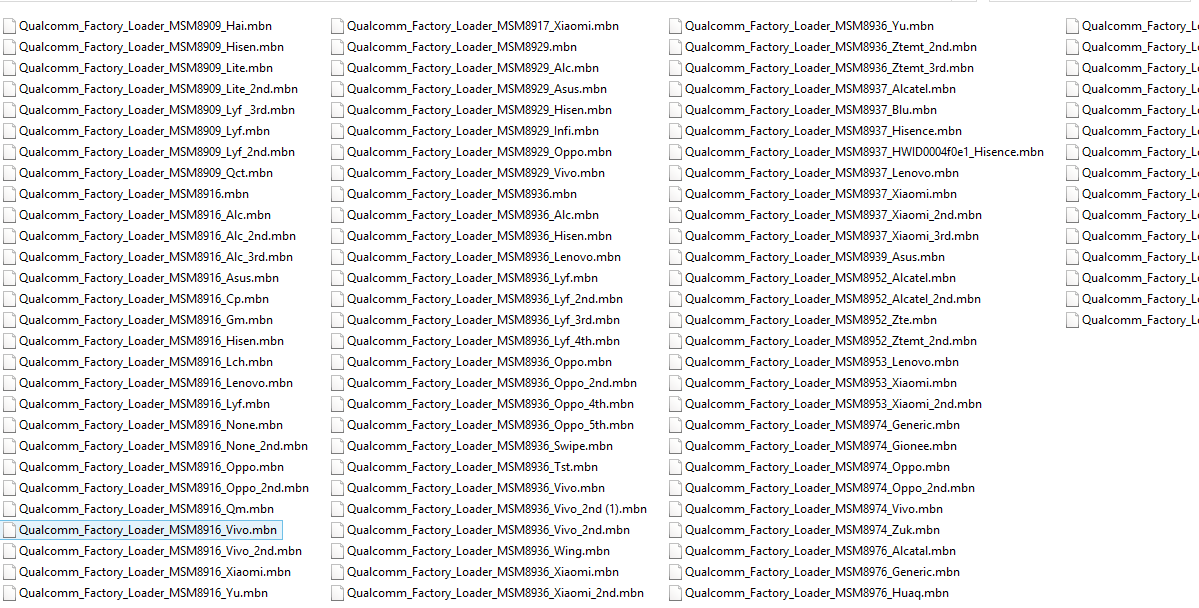
Task: Select file Qualcomm_Factory_Loader_MSM8916_Qm.mbn
Action: coord(146,509)
